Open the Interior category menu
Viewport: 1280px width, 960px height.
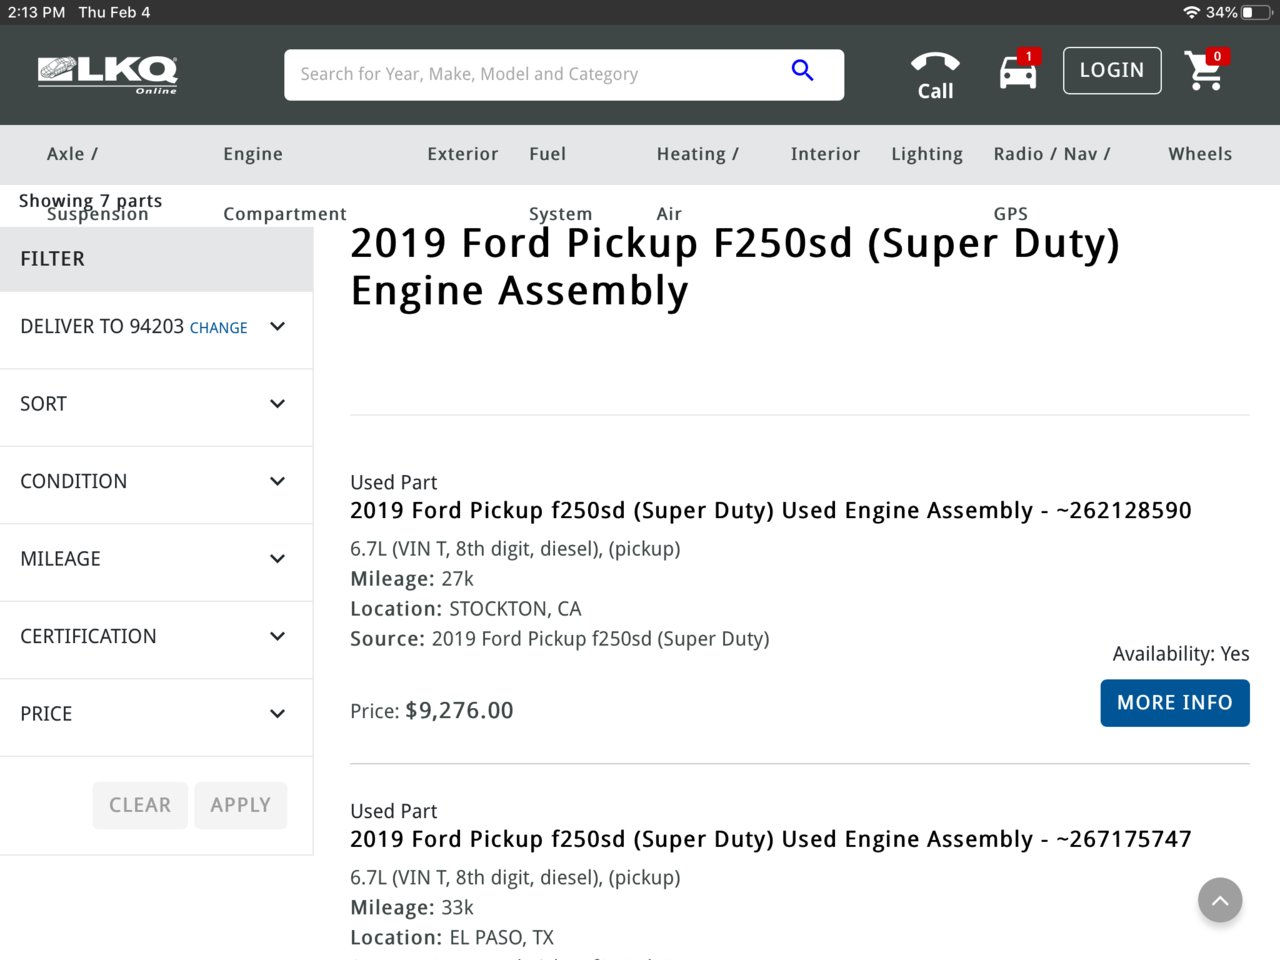(x=825, y=154)
